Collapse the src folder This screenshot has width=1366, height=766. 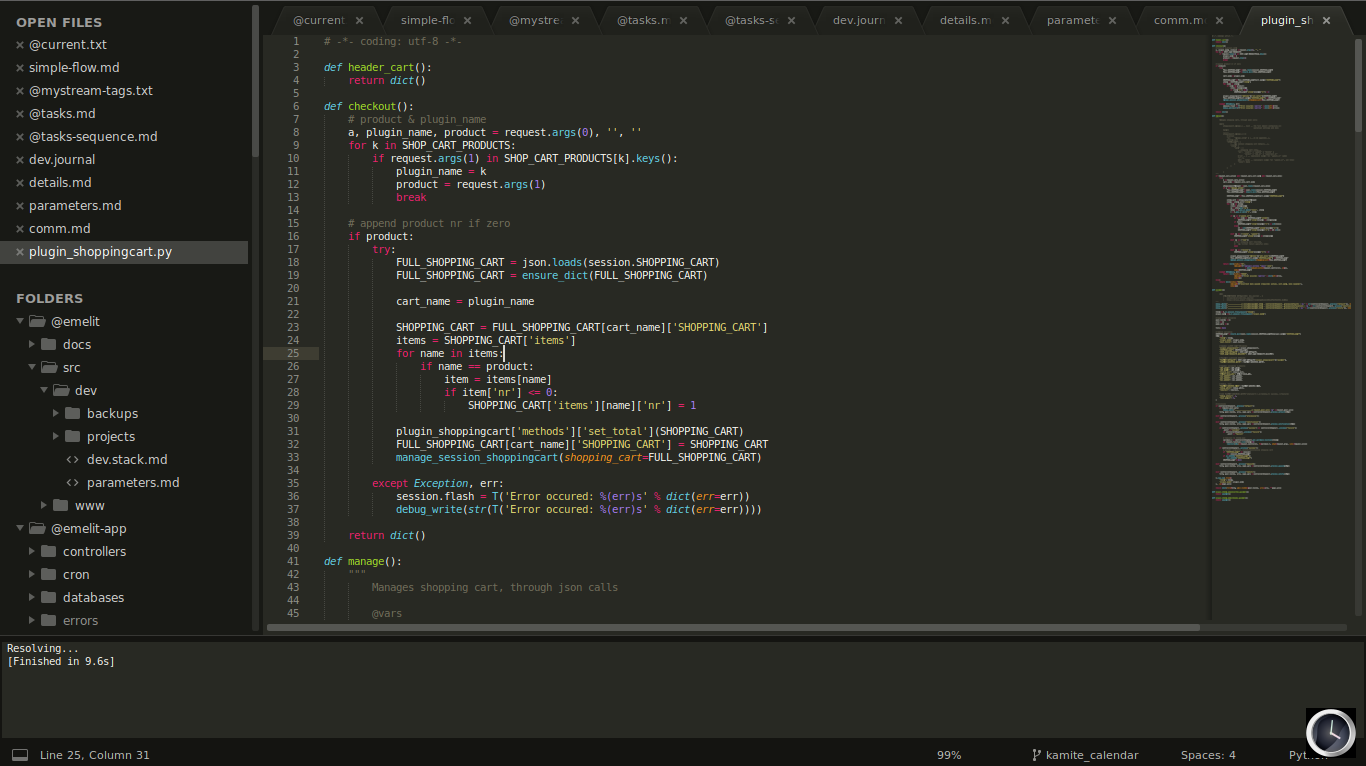(x=32, y=367)
